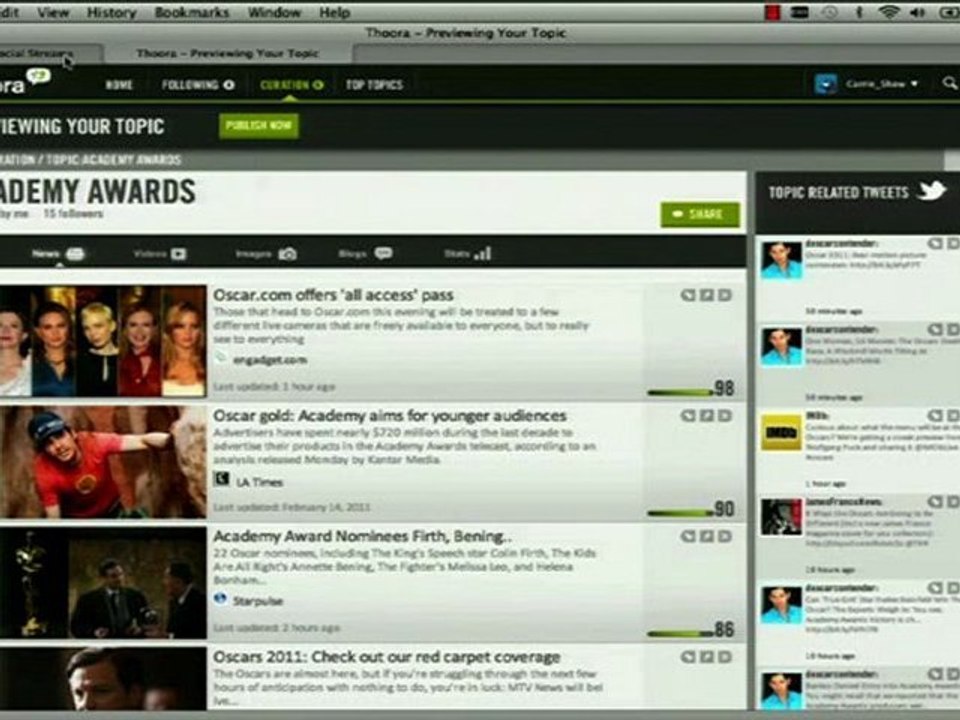Click the Publish Now button

point(259,126)
